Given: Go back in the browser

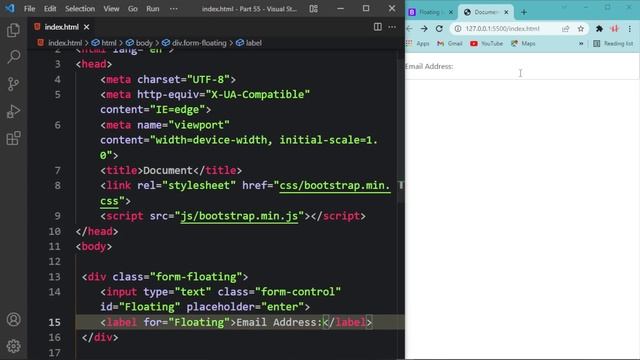Looking at the screenshot, I should [x=409, y=29].
